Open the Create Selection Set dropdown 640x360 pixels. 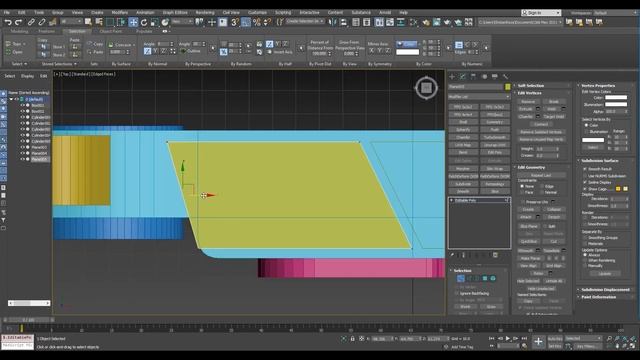305,21
